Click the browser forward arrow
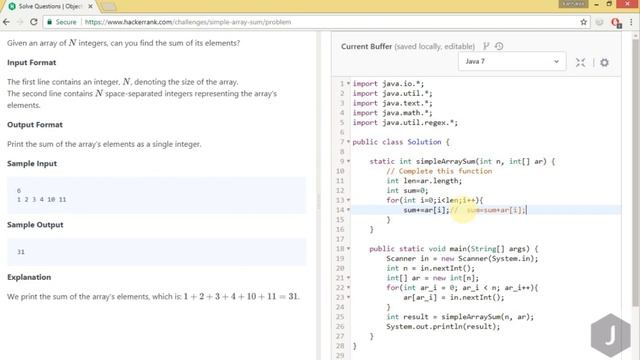The width and height of the screenshot is (640, 360). point(20,22)
